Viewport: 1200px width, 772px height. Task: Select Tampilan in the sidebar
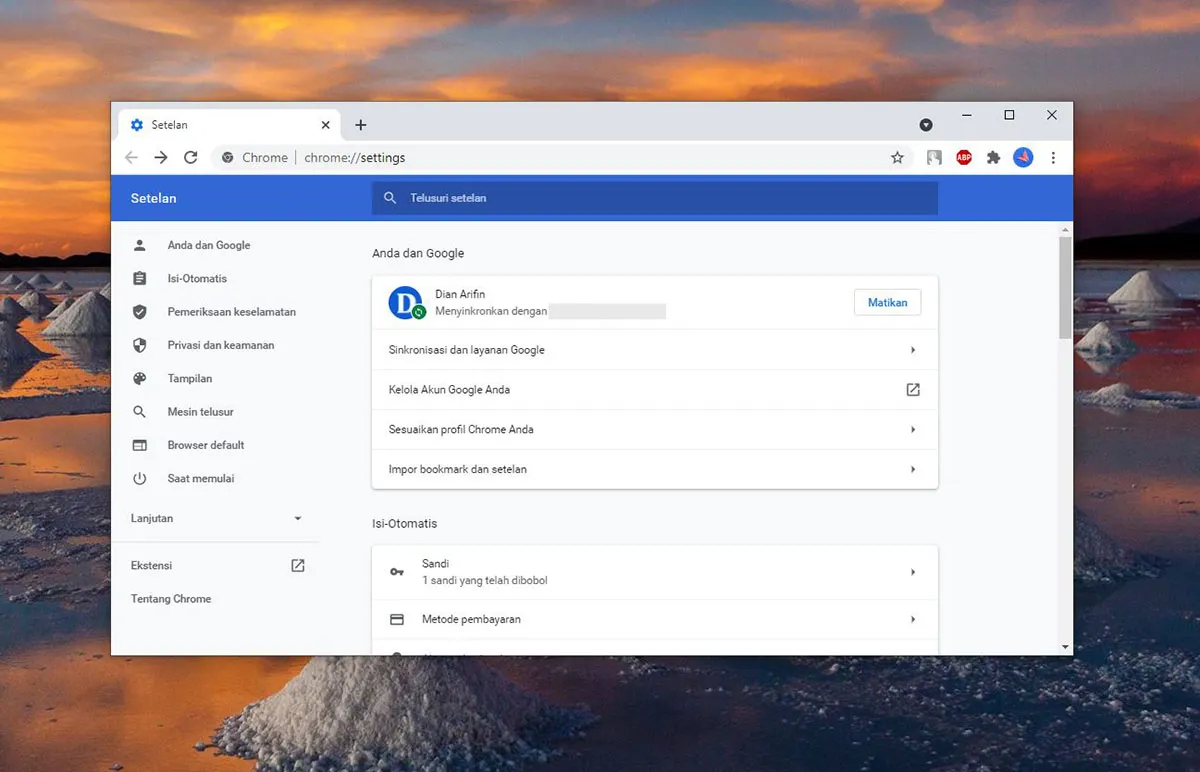(x=190, y=378)
